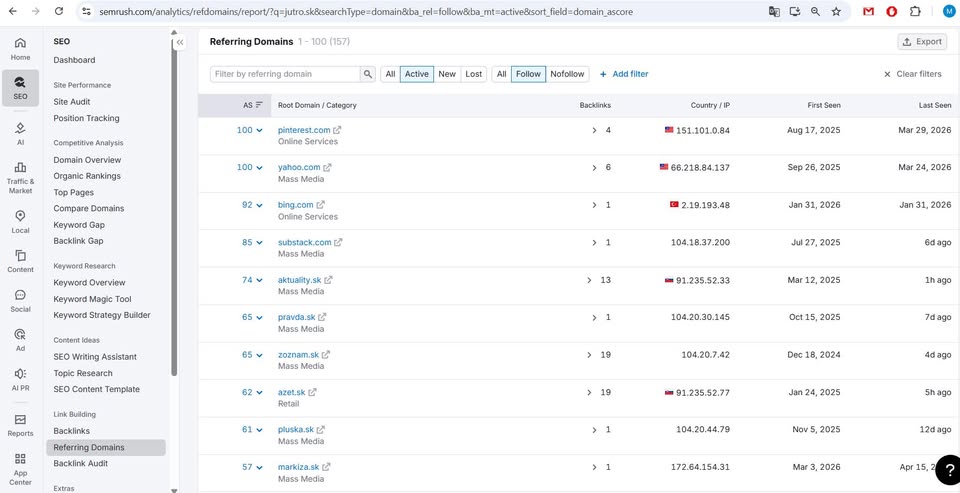Expand backlinks chevron in the markiza.sk row

[594, 468]
